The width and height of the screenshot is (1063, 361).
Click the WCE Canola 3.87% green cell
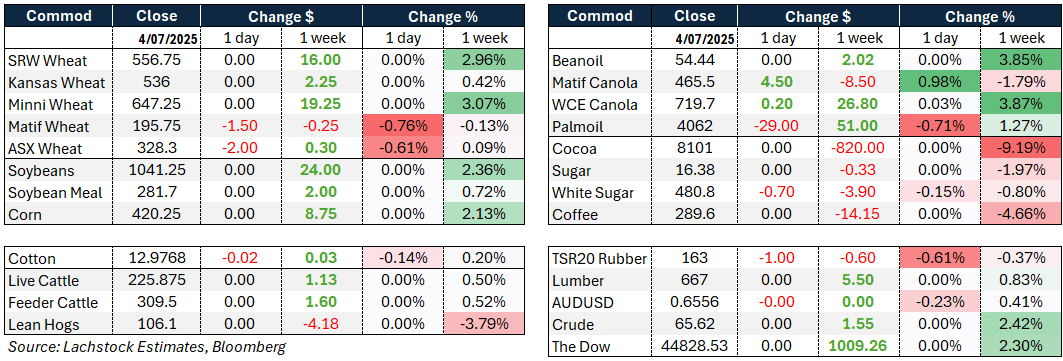[1022, 105]
